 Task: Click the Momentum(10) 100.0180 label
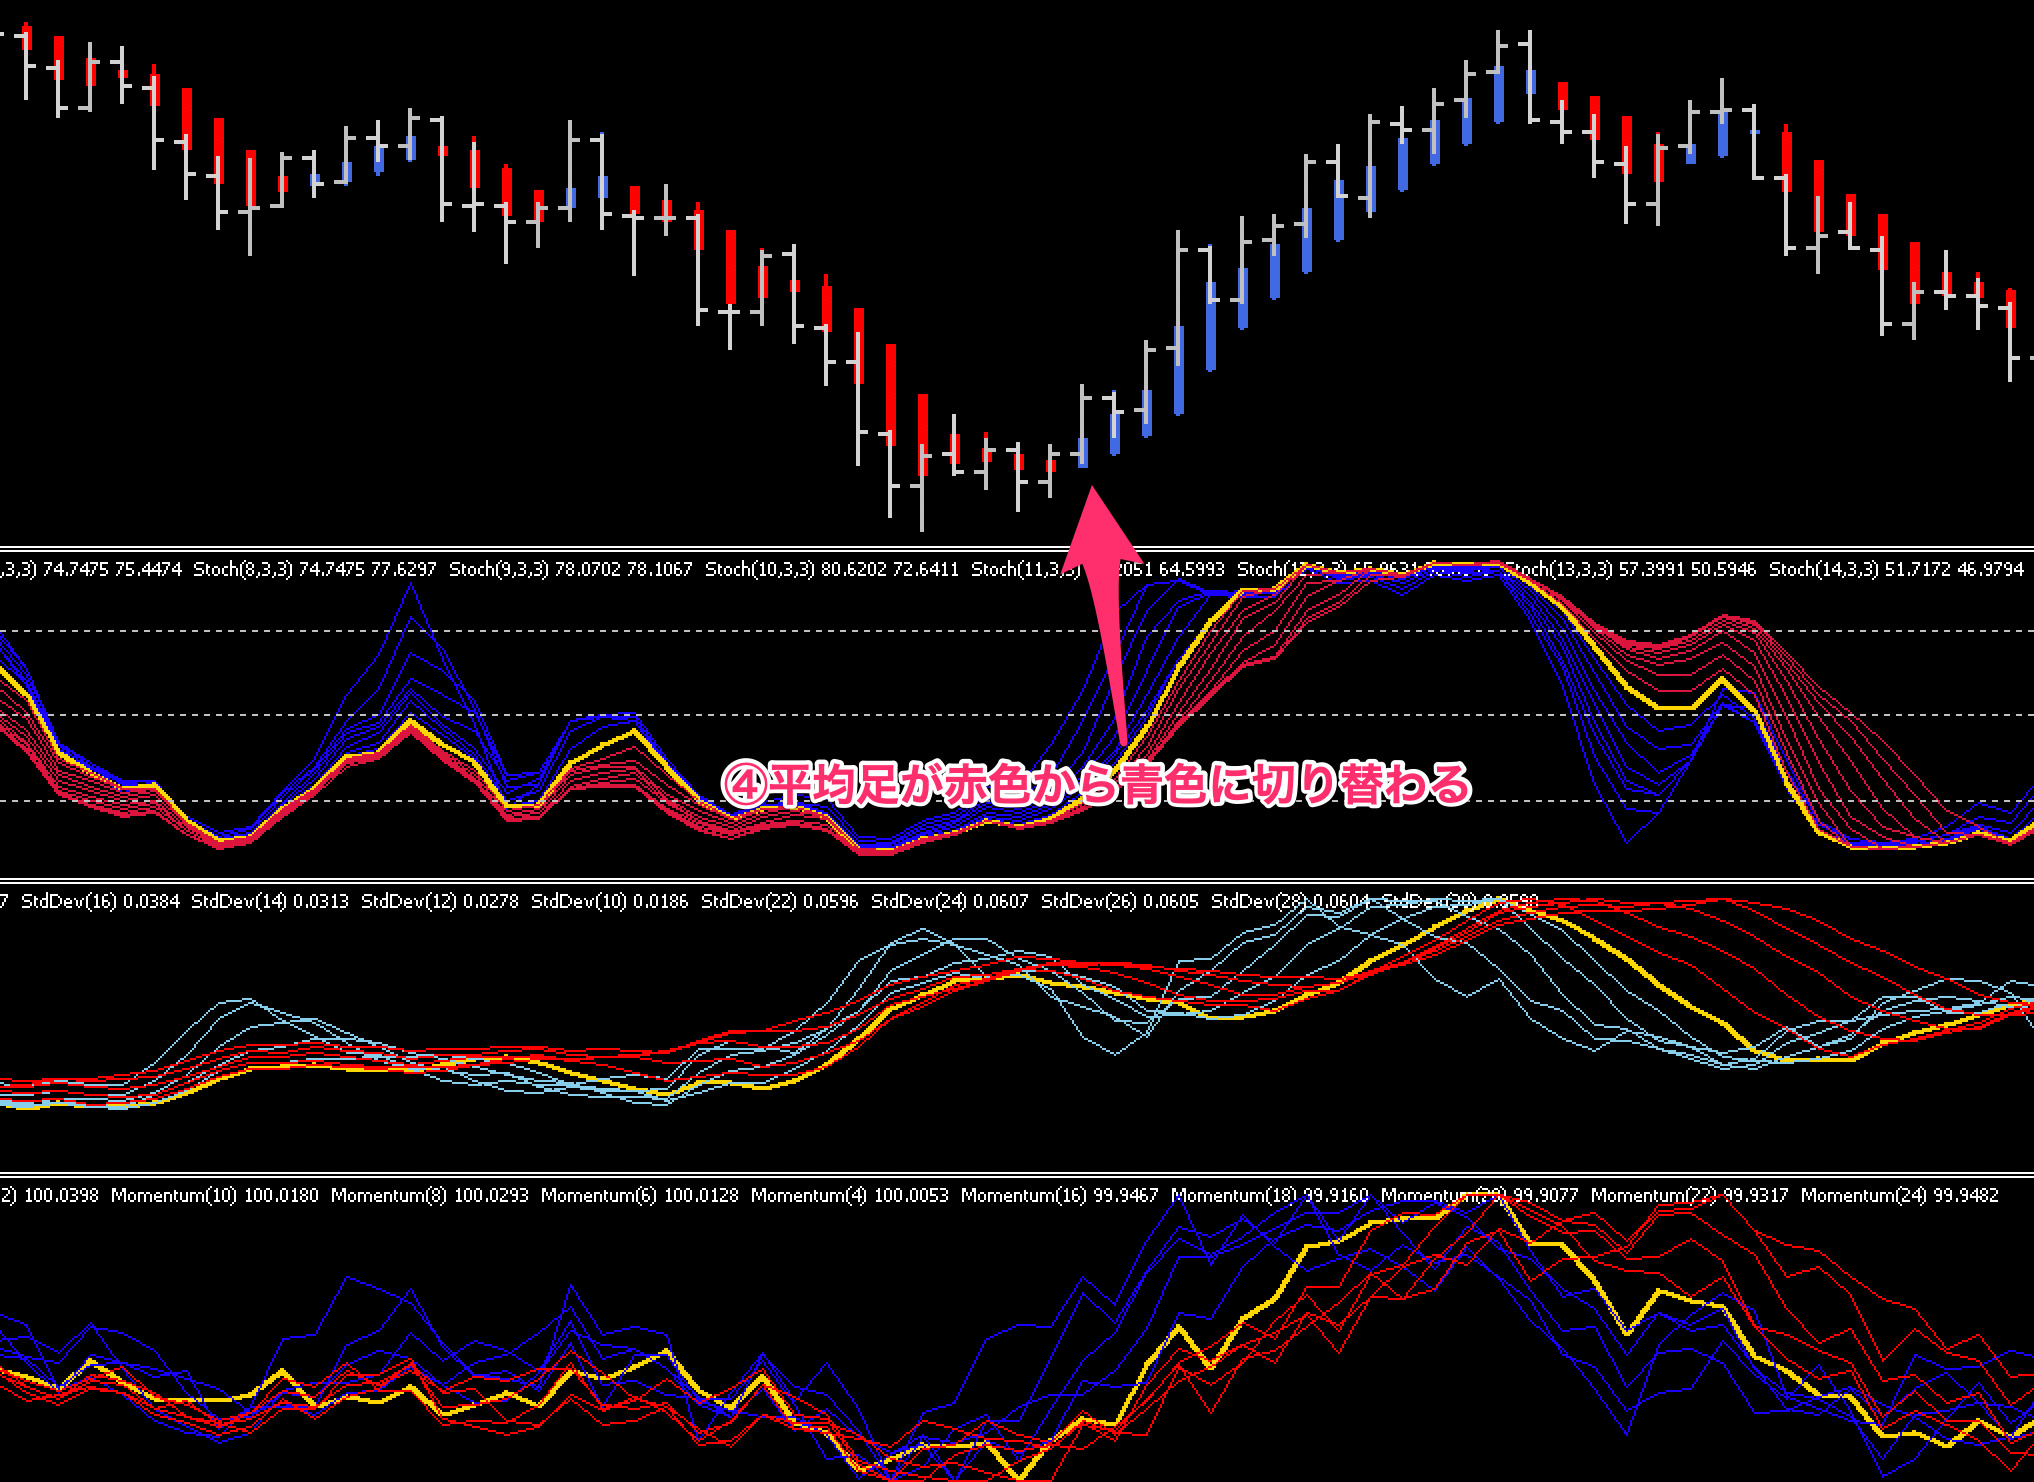pos(215,1195)
